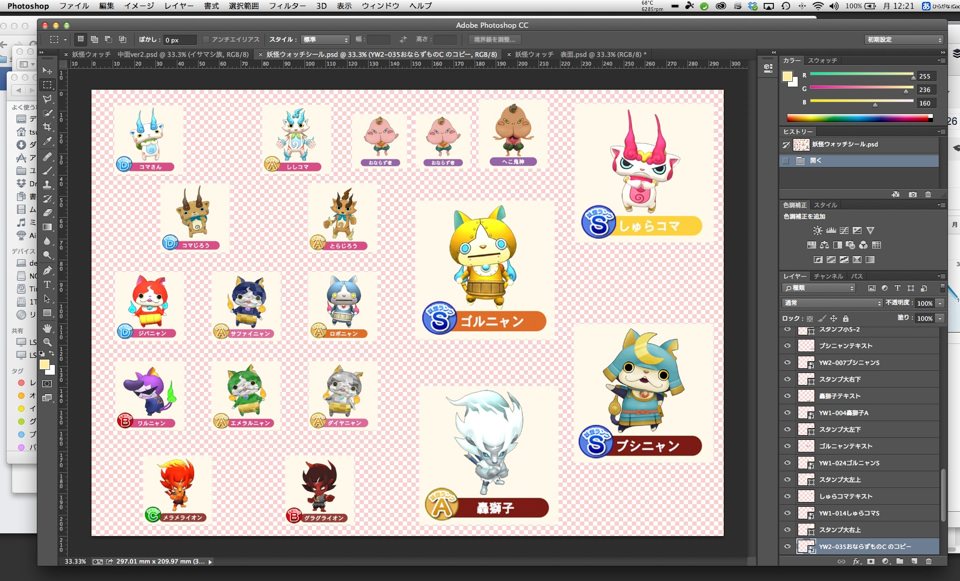Hide the YW1-014しゅらコマS layer

click(787, 513)
